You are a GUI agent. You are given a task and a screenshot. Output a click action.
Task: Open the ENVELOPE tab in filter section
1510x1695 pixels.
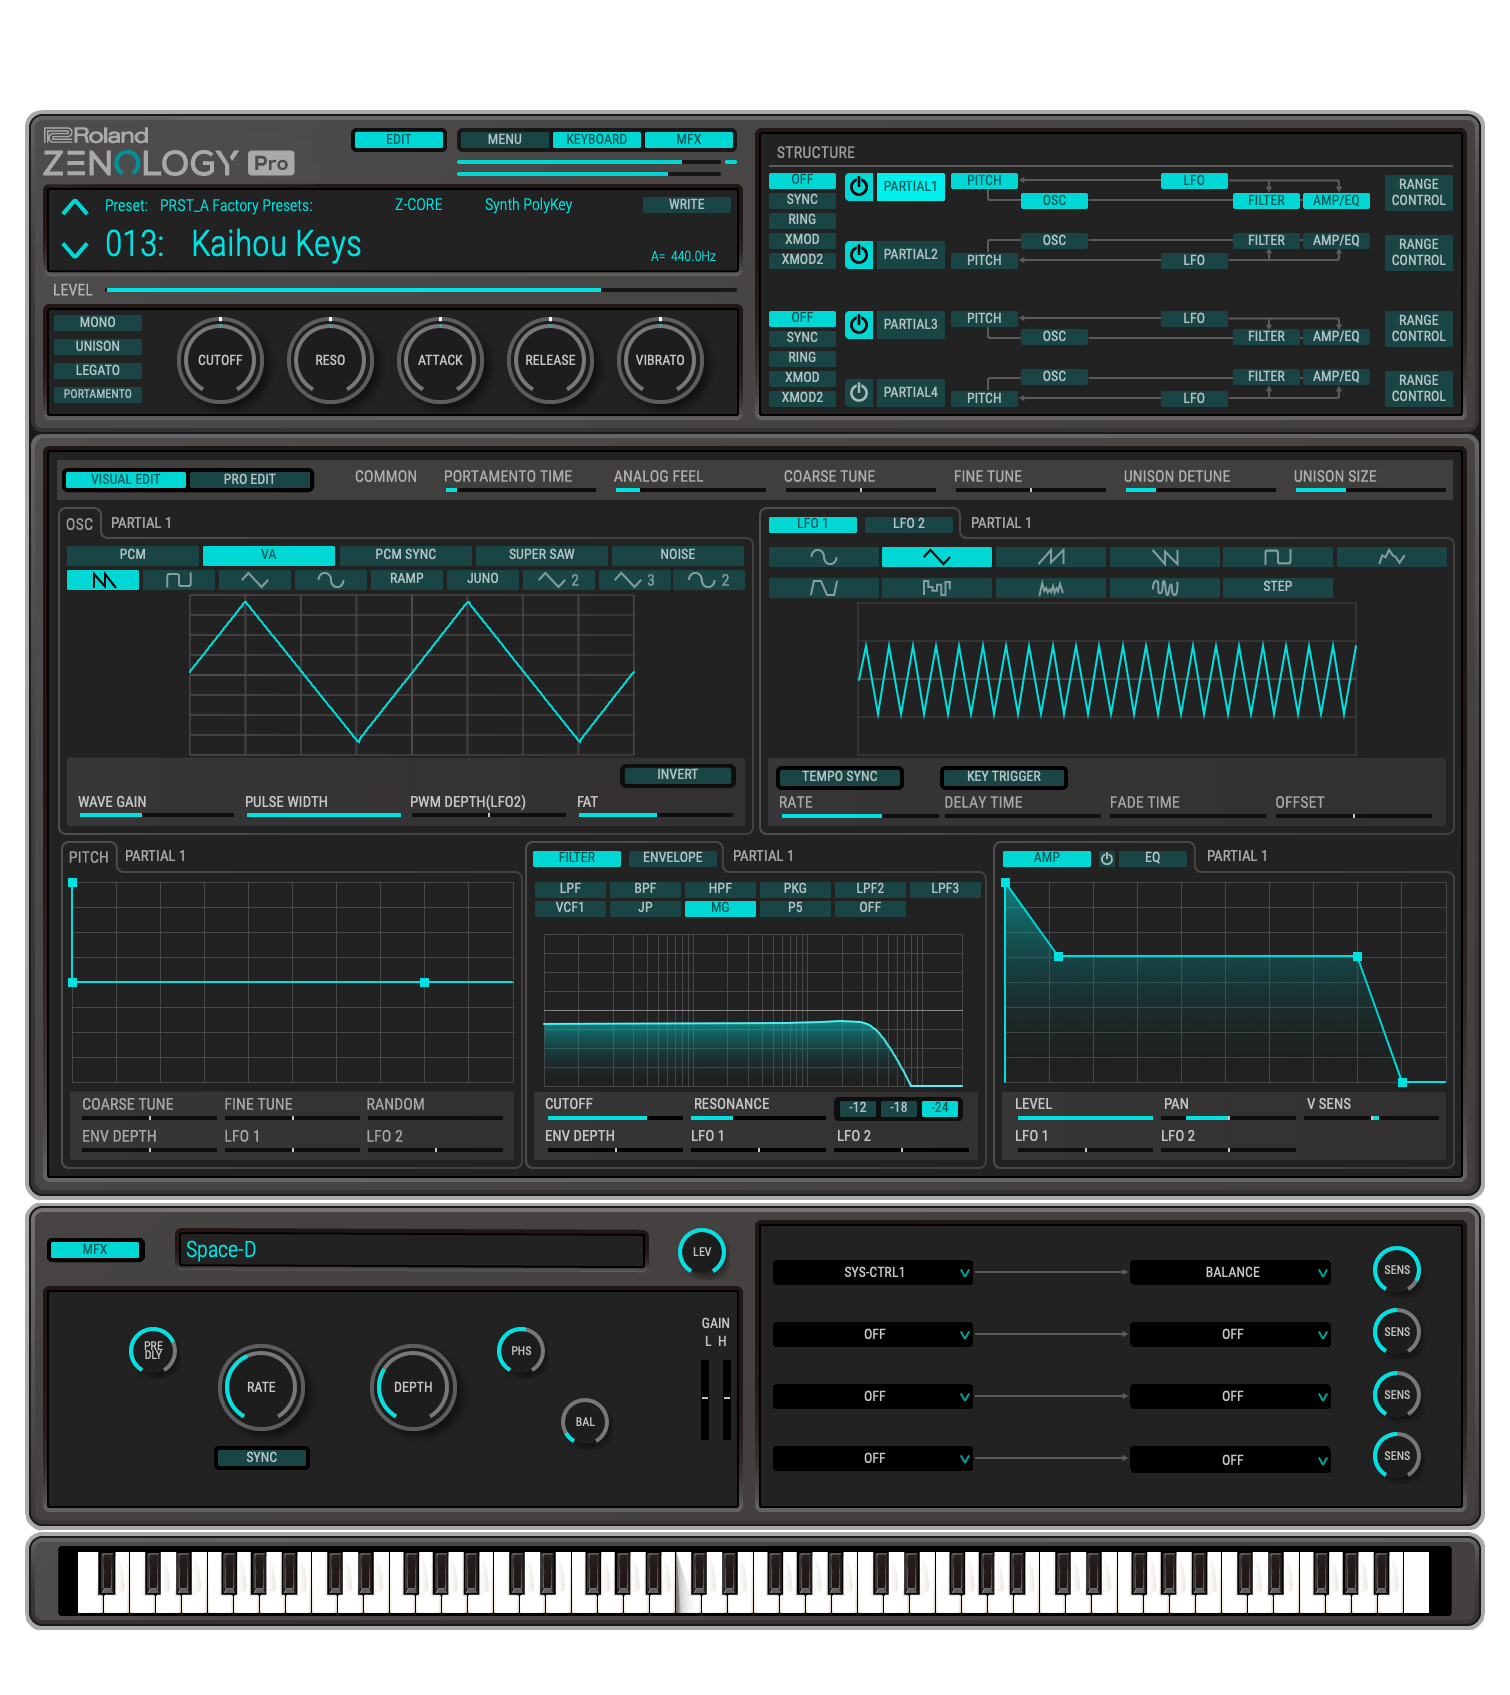pos(672,858)
